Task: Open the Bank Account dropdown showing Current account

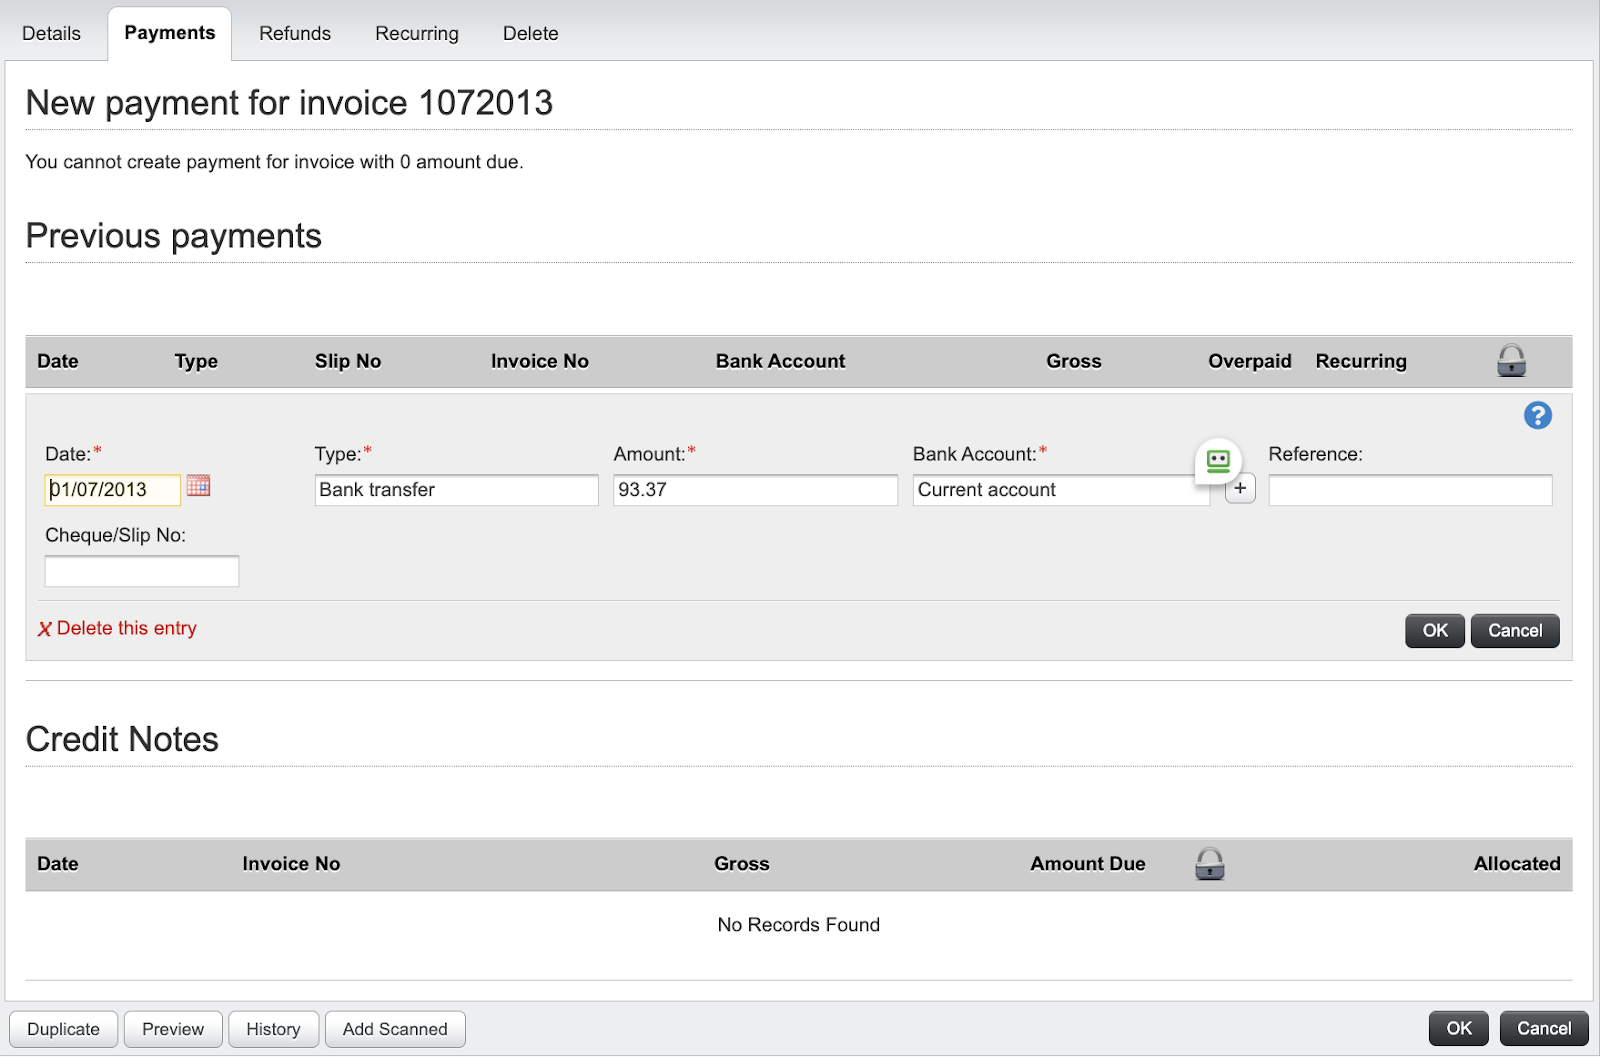Action: (x=1060, y=490)
